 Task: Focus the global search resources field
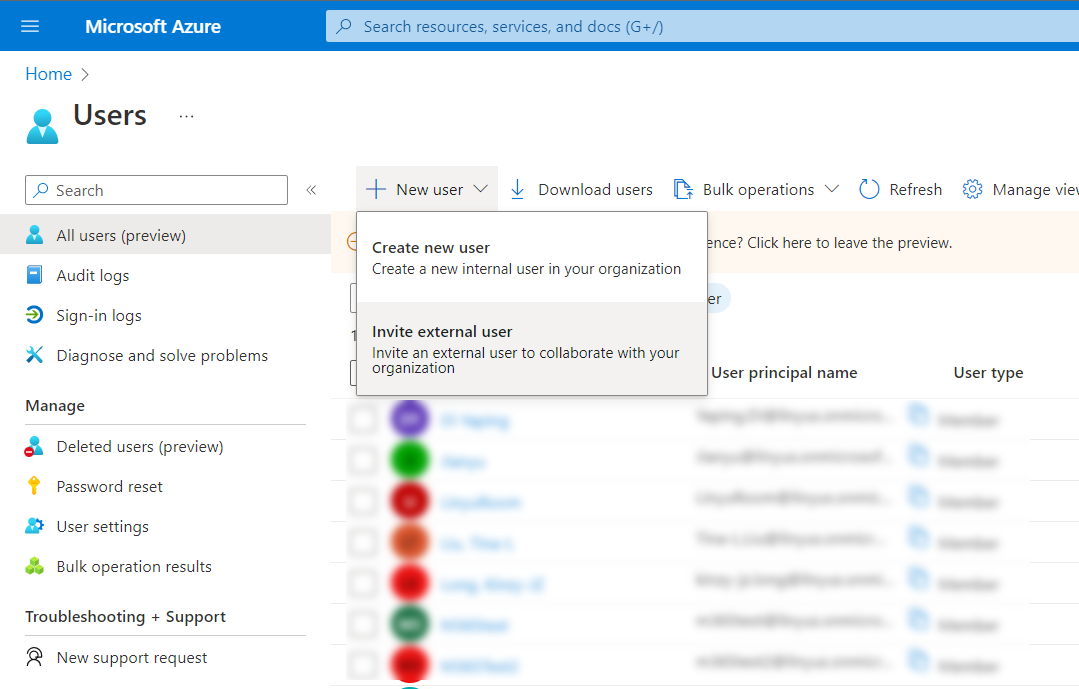click(x=702, y=26)
